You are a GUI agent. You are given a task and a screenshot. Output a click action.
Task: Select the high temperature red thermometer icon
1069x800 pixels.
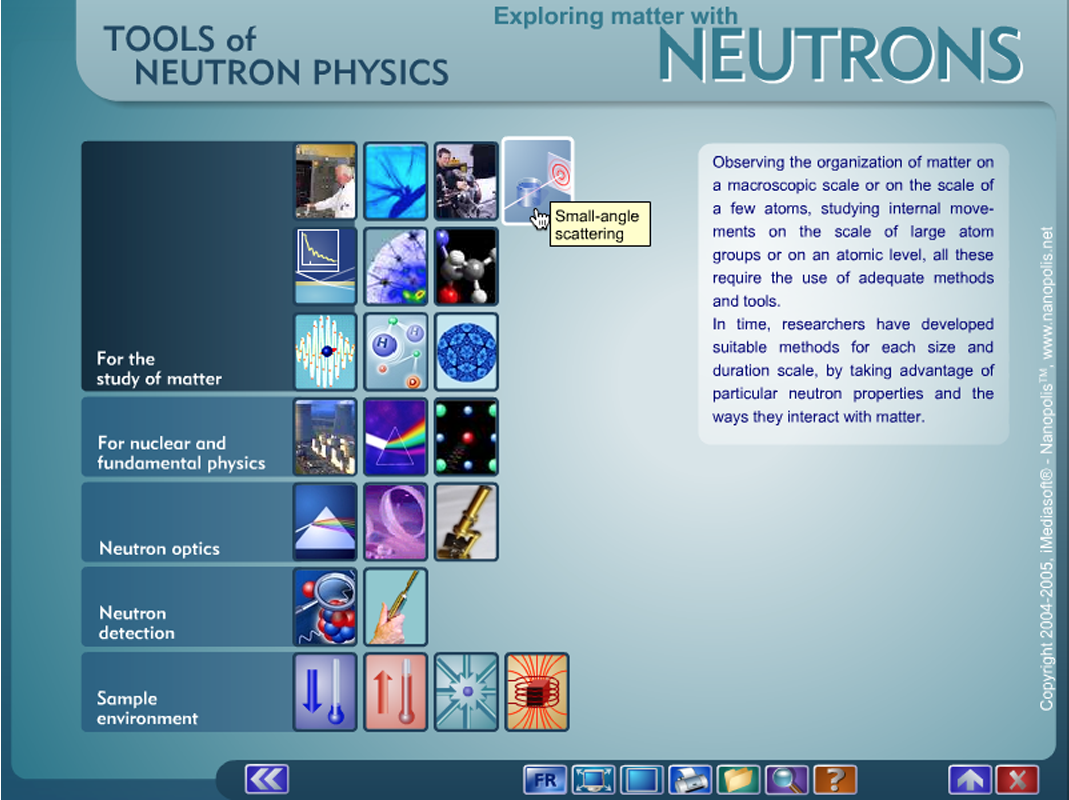(395, 692)
